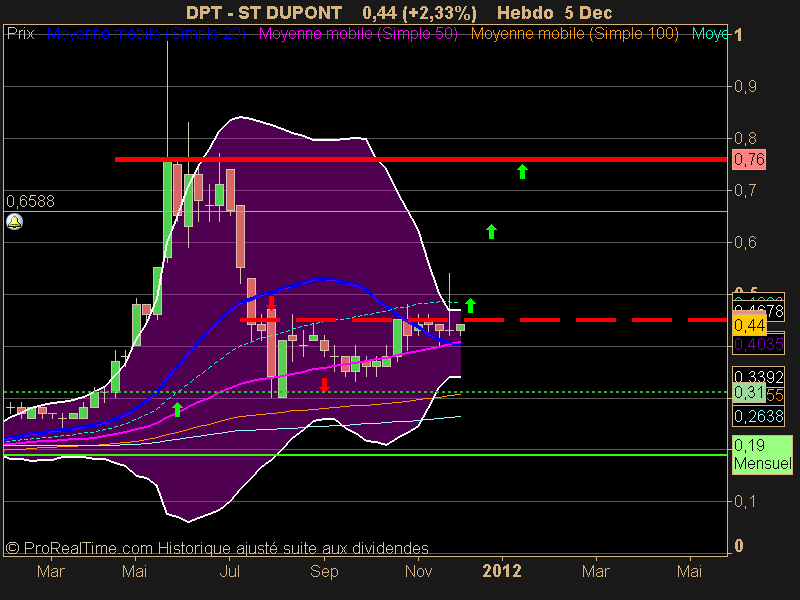800x600 pixels.
Task: Select the green dotted horizontal line
Action: coord(365,392)
